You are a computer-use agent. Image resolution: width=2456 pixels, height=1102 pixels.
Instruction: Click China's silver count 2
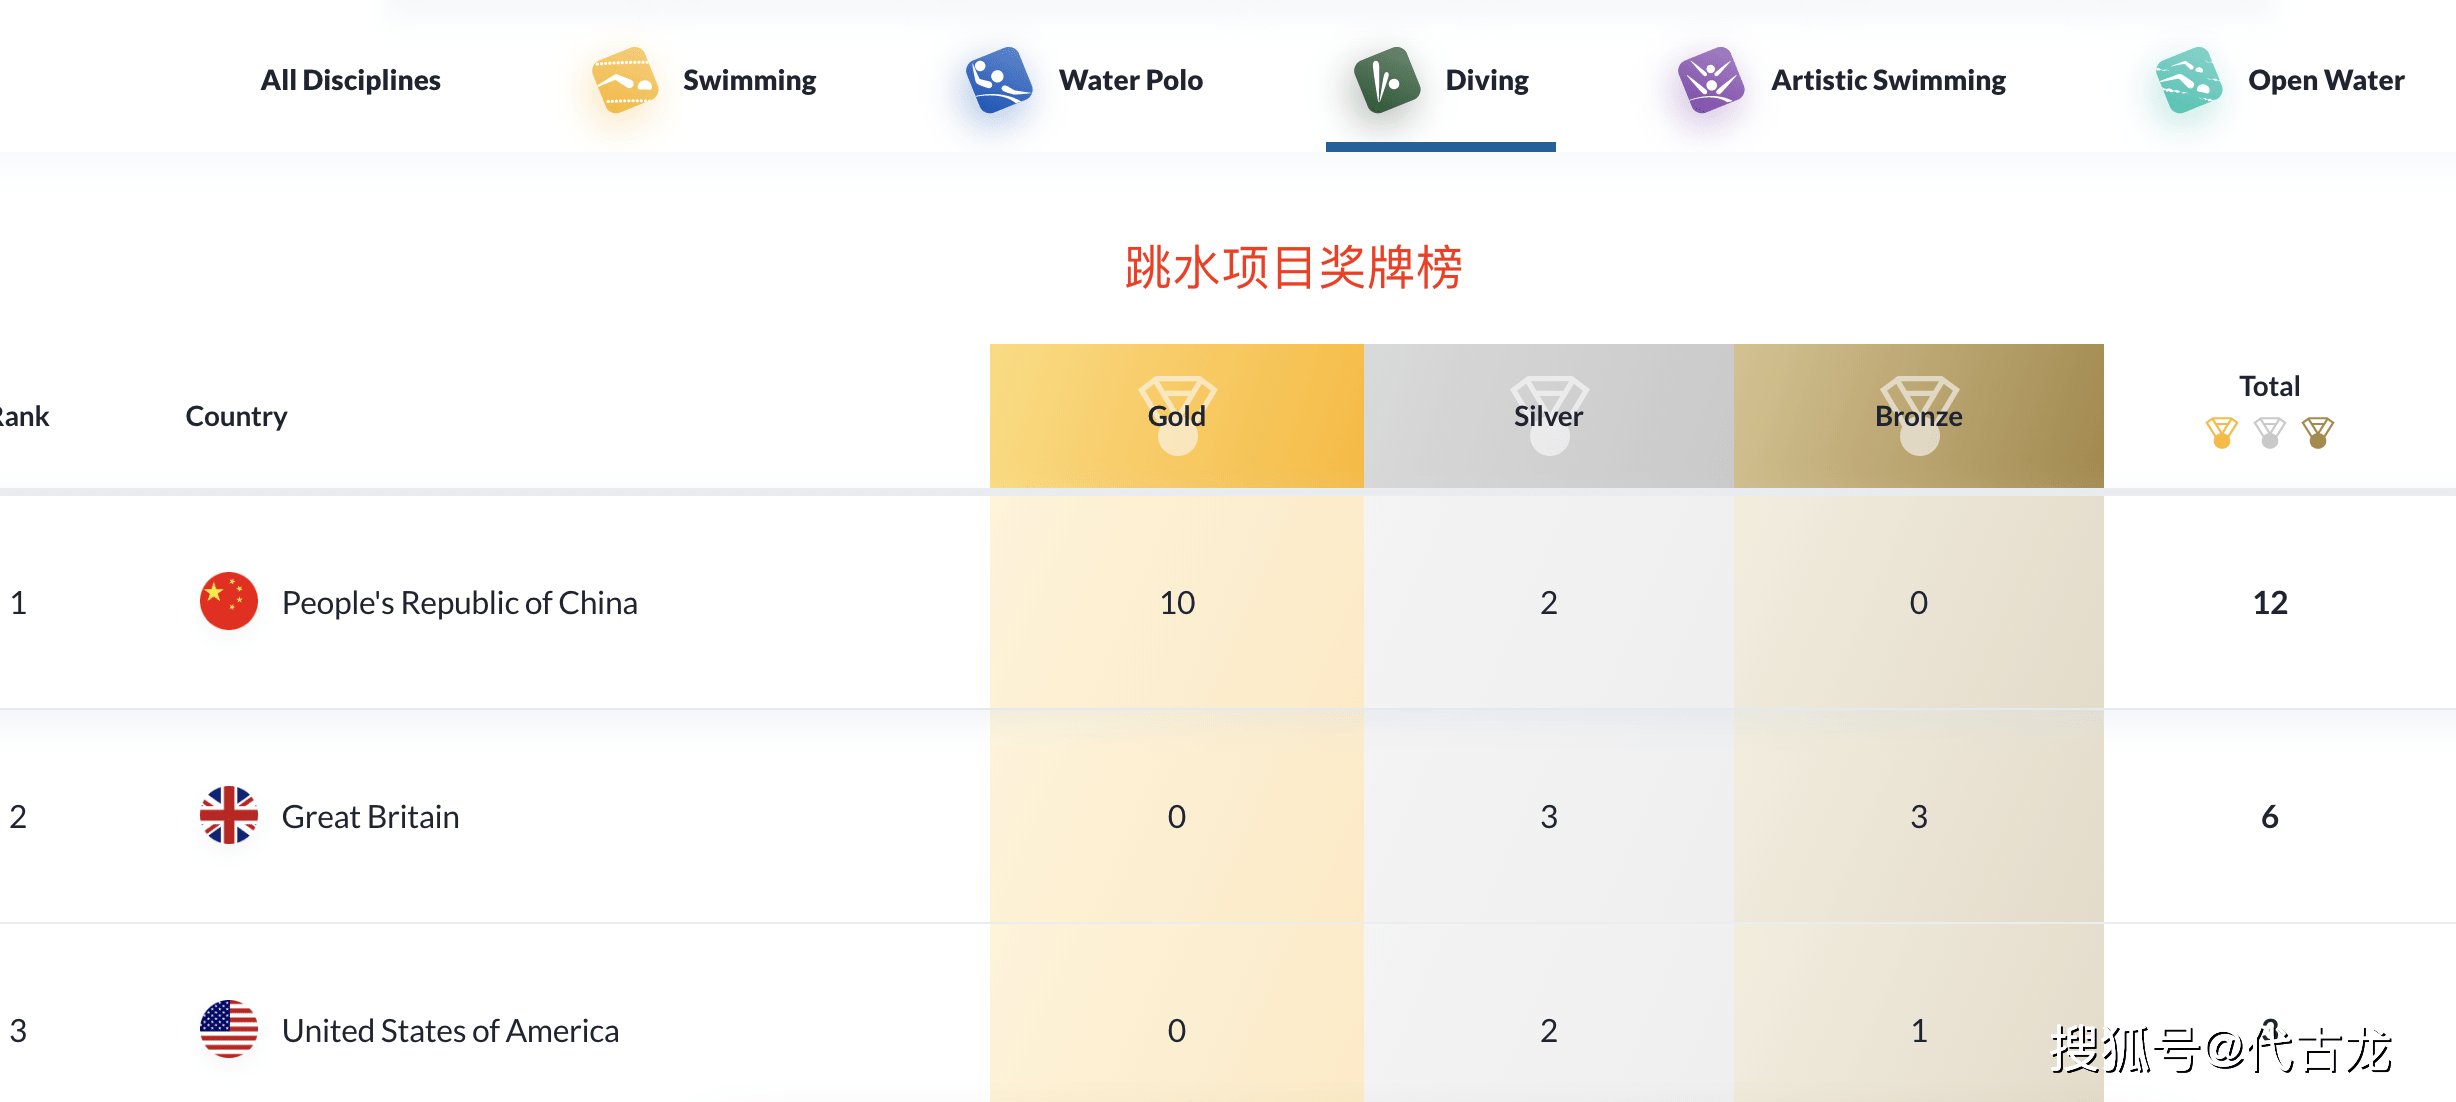tap(1549, 603)
